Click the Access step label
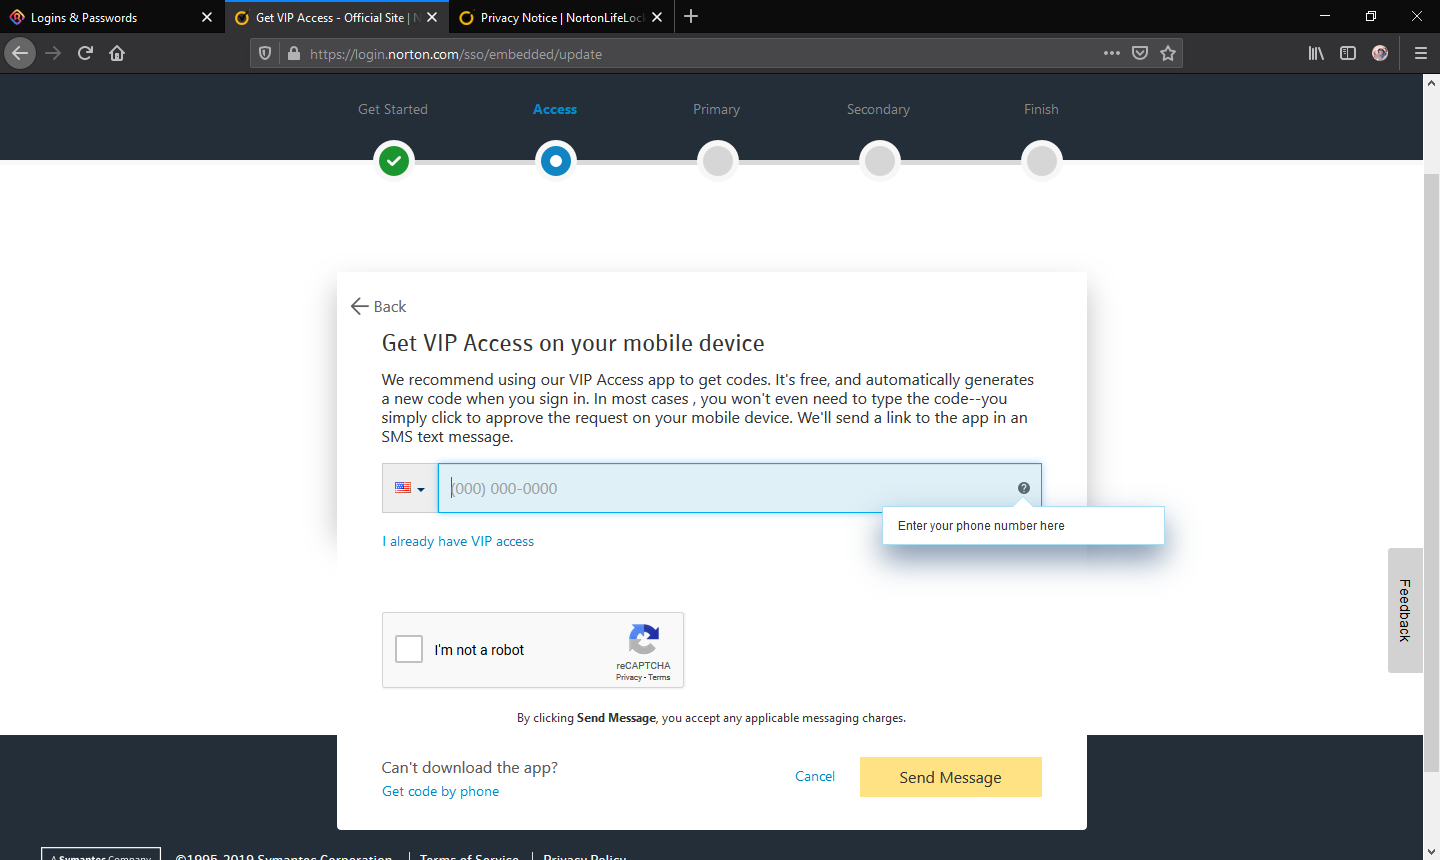This screenshot has width=1440, height=860. tap(555, 109)
